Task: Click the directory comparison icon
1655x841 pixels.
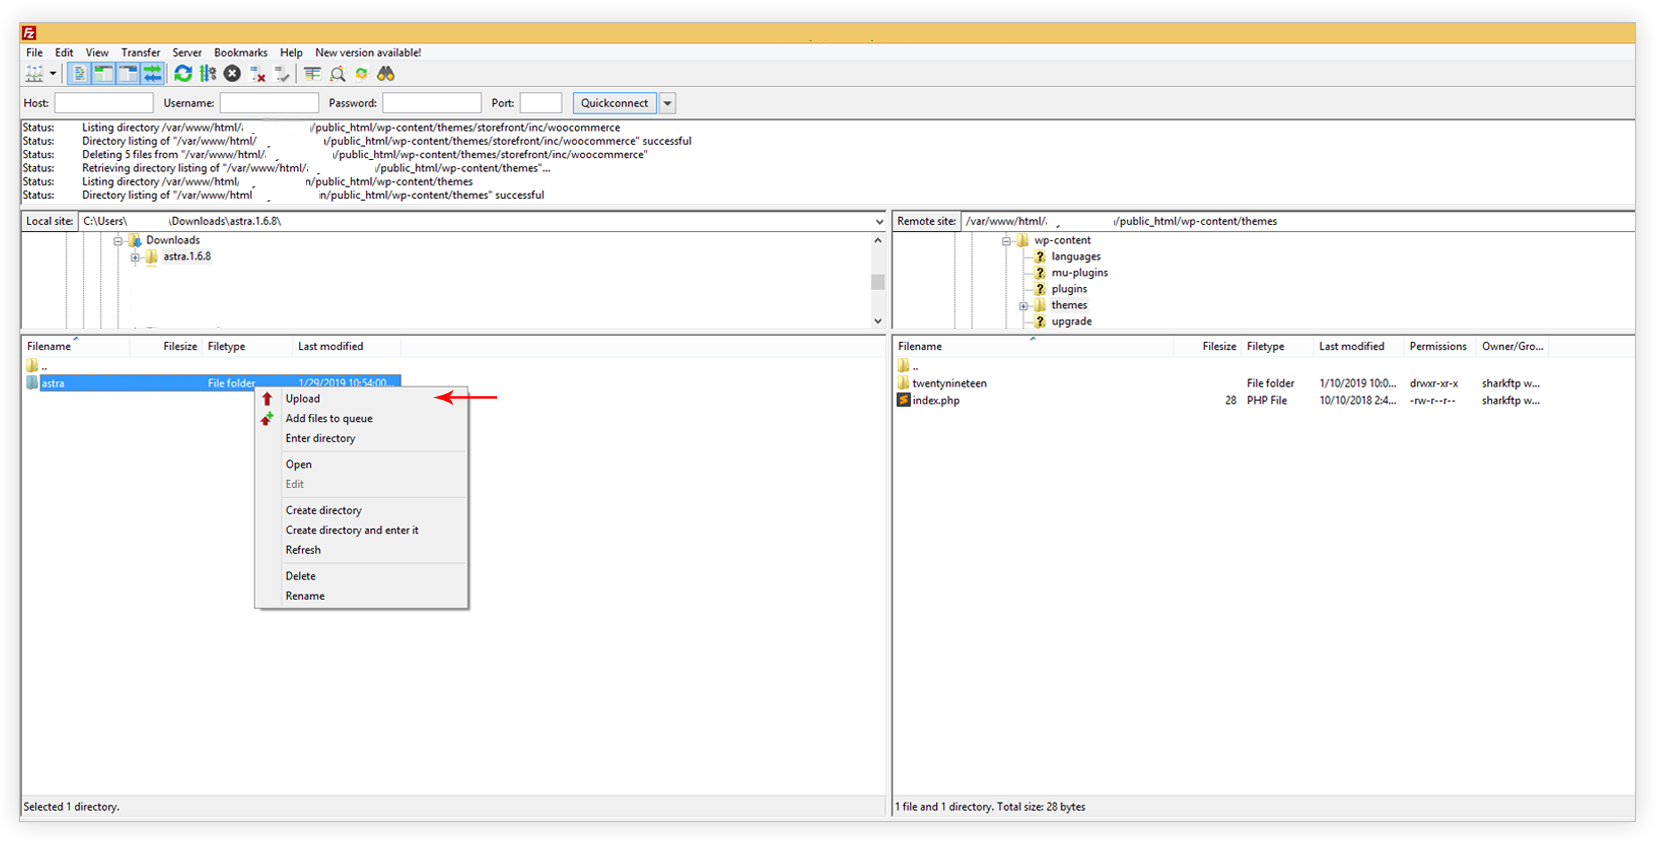Action: click(x=338, y=74)
